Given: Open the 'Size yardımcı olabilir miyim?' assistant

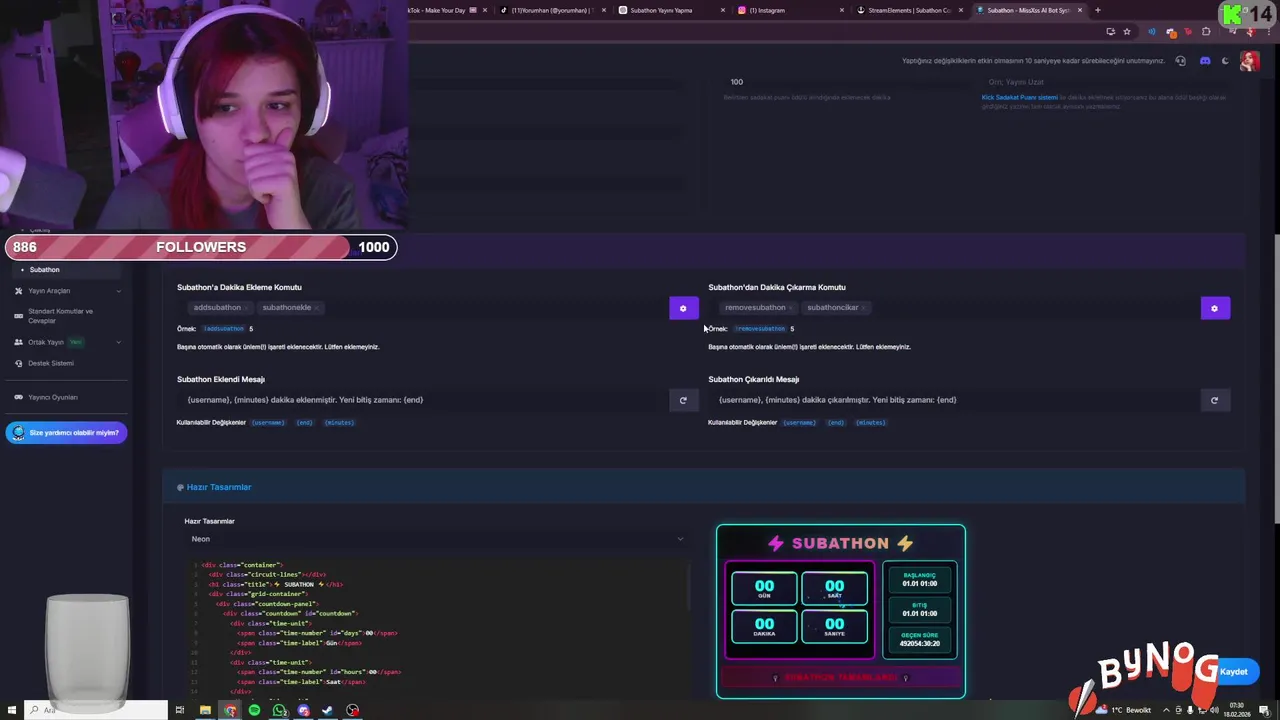Looking at the screenshot, I should pyautogui.click(x=66, y=433).
